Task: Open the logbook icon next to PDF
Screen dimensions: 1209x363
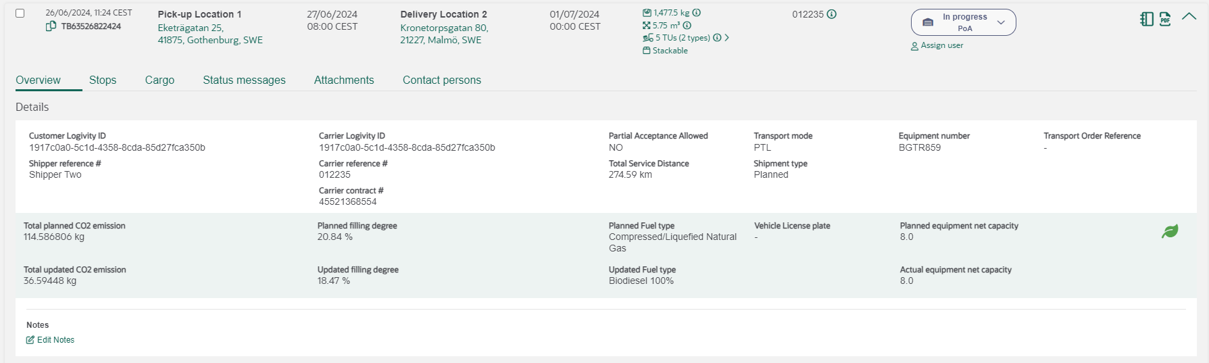Action: 1147,19
